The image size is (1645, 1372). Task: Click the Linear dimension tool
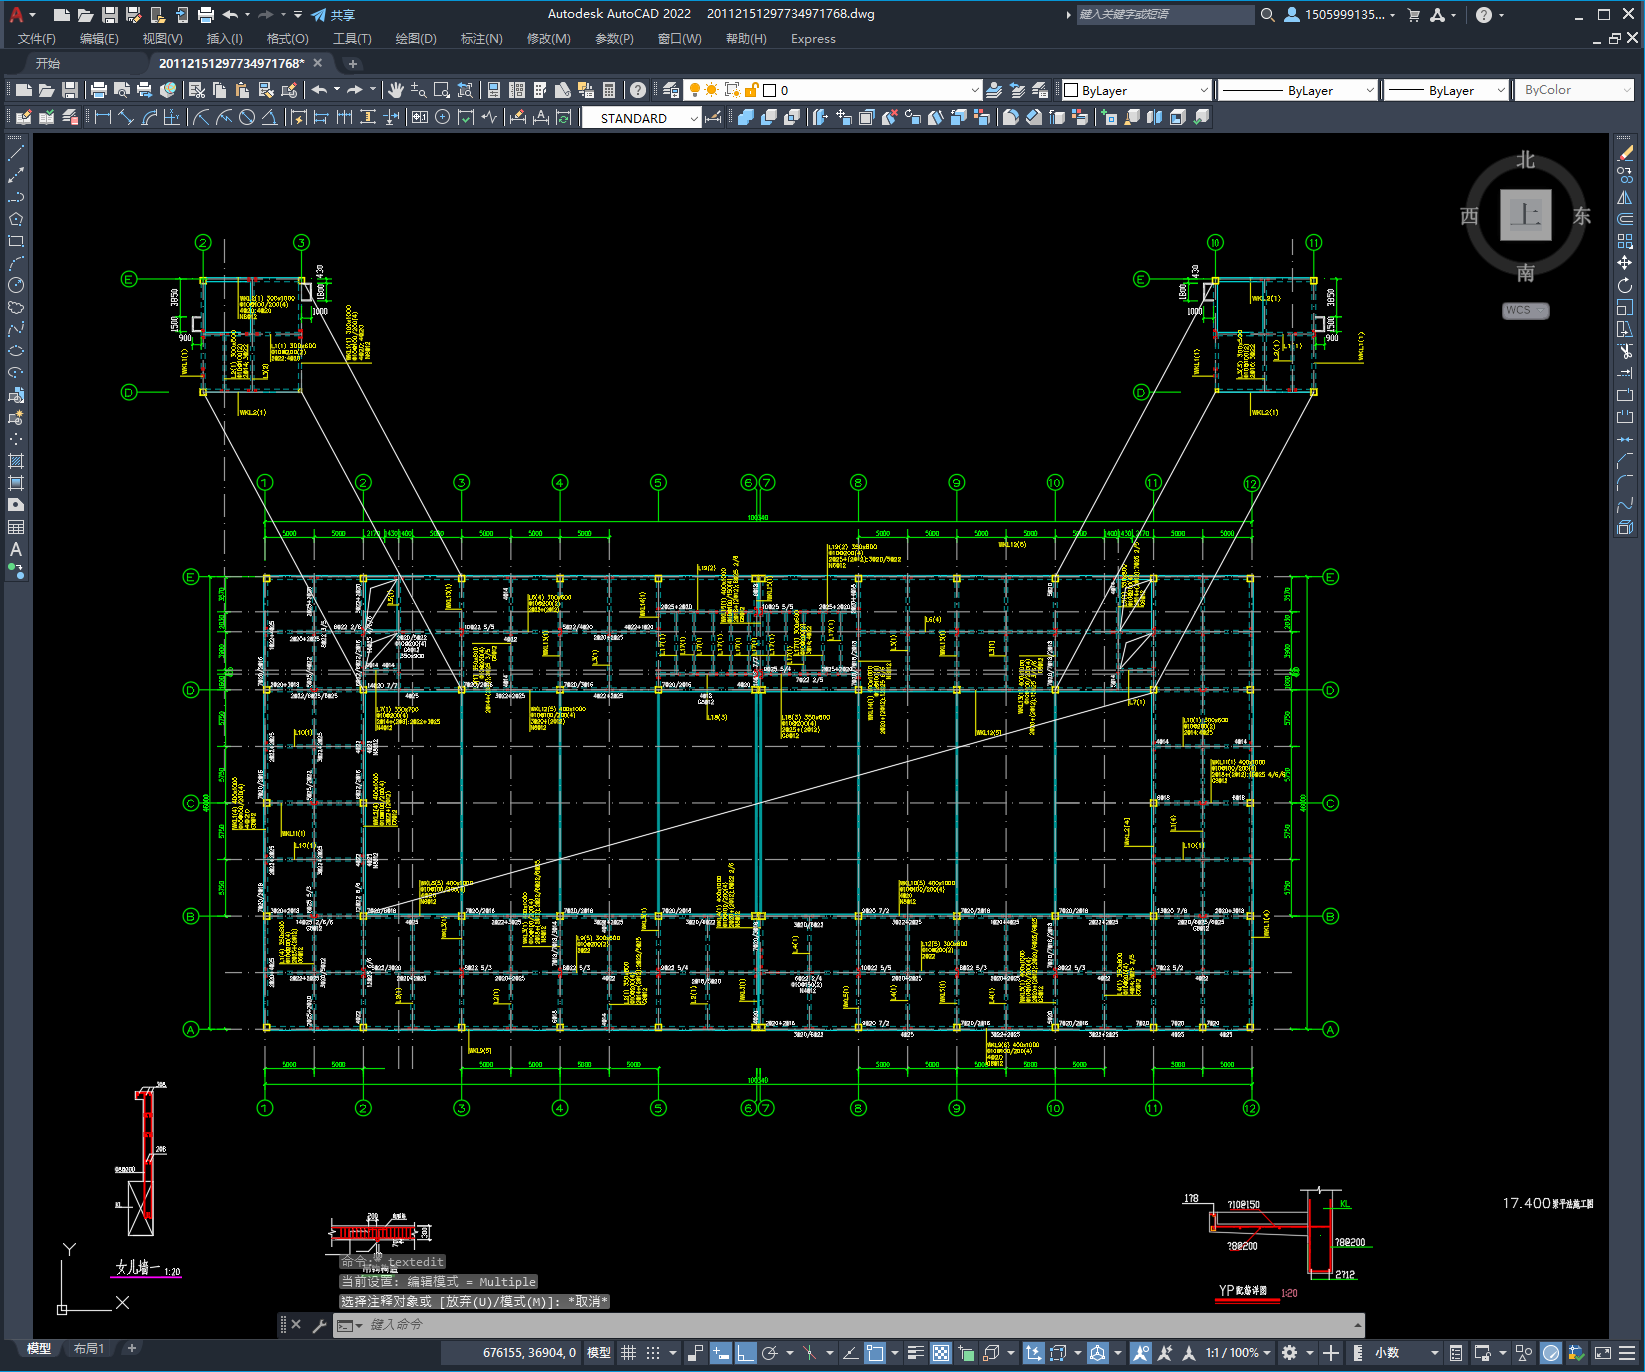103,117
